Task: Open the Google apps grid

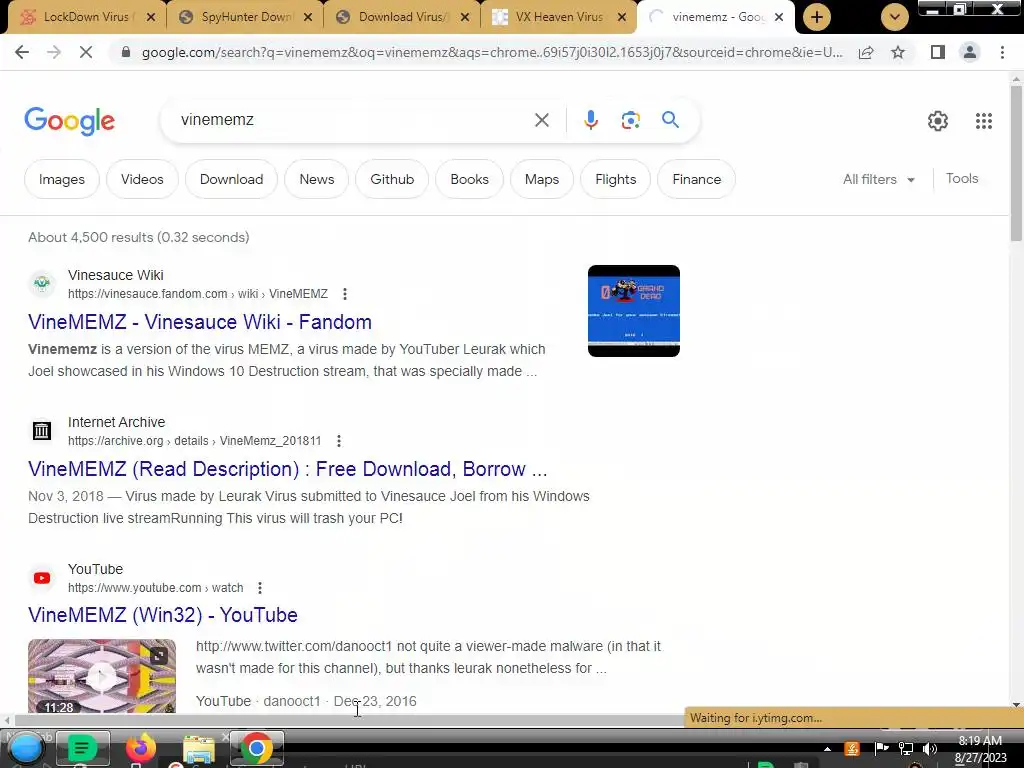Action: point(984,121)
